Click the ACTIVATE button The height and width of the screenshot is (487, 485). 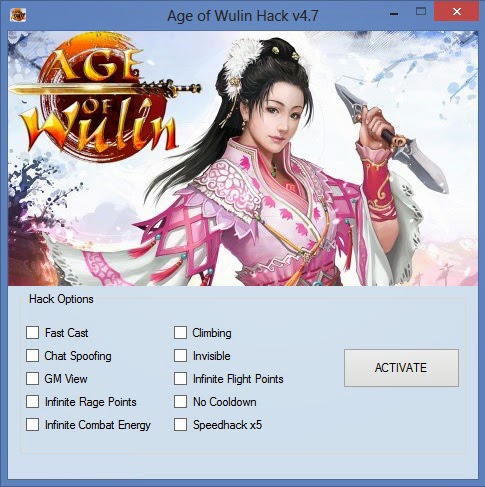(x=401, y=368)
